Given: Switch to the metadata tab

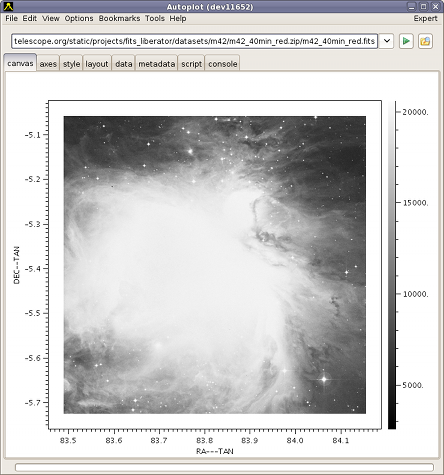Looking at the screenshot, I should click(x=156, y=64).
